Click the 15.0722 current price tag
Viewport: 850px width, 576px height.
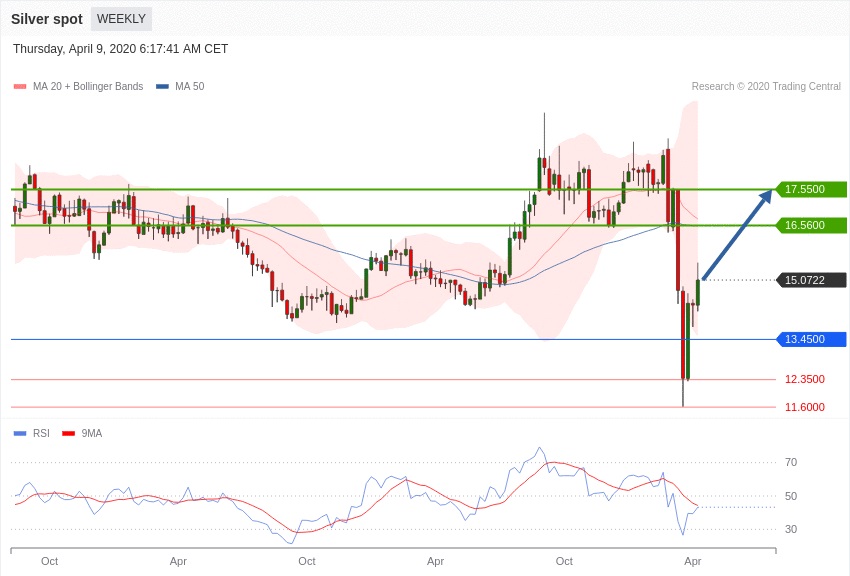tap(811, 280)
